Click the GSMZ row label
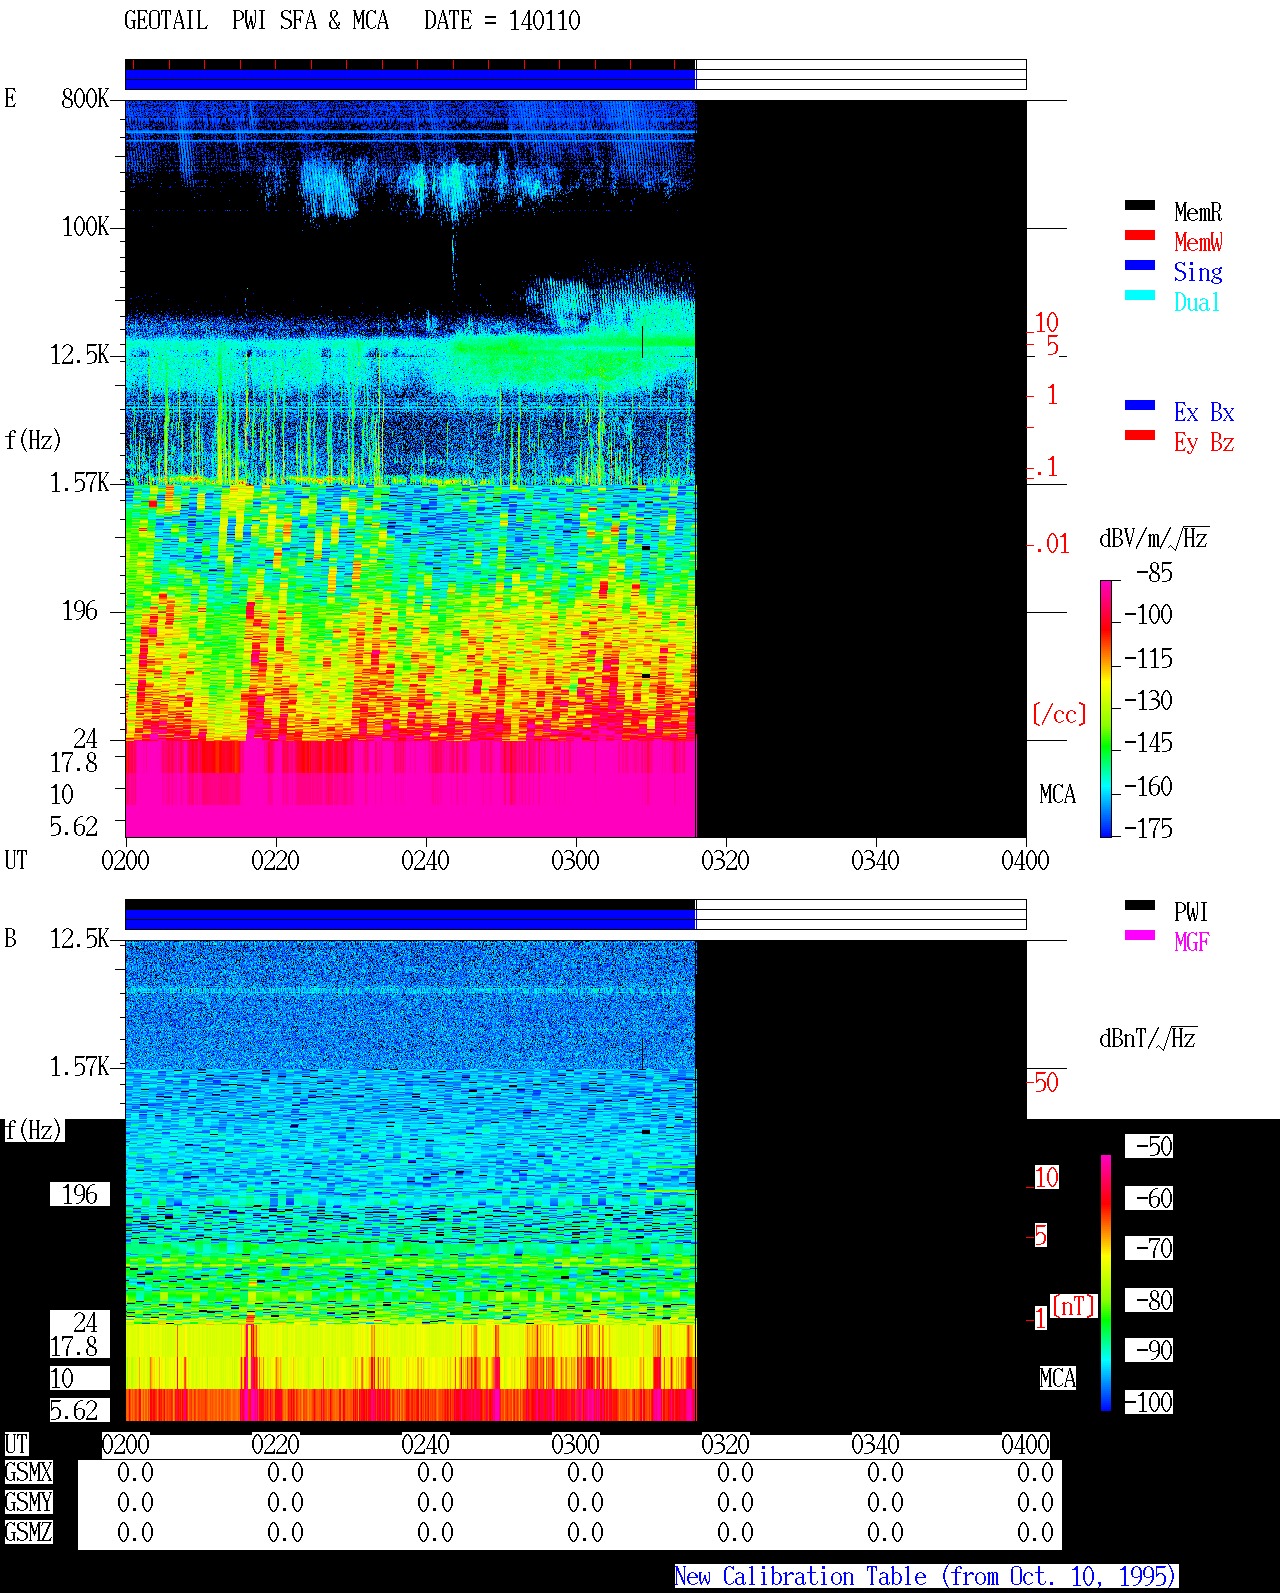The width and height of the screenshot is (1280, 1593). pos(28,1532)
